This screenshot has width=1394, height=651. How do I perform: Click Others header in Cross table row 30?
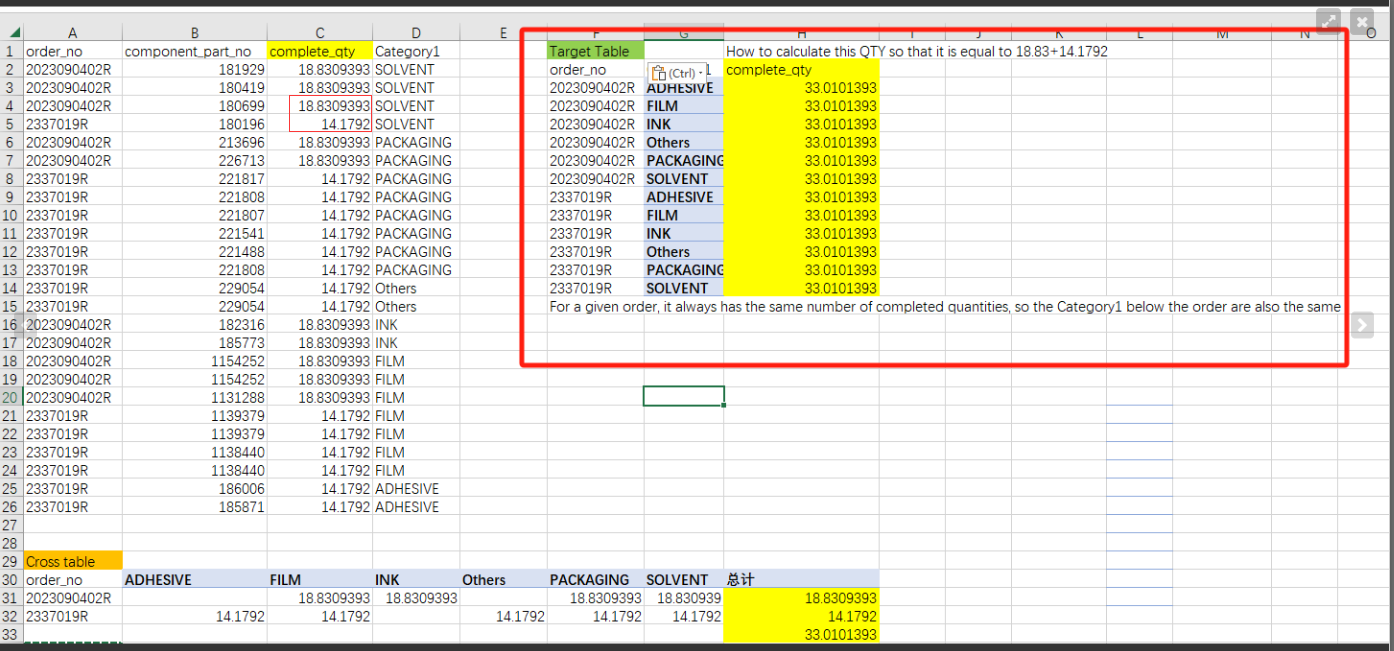coord(503,580)
